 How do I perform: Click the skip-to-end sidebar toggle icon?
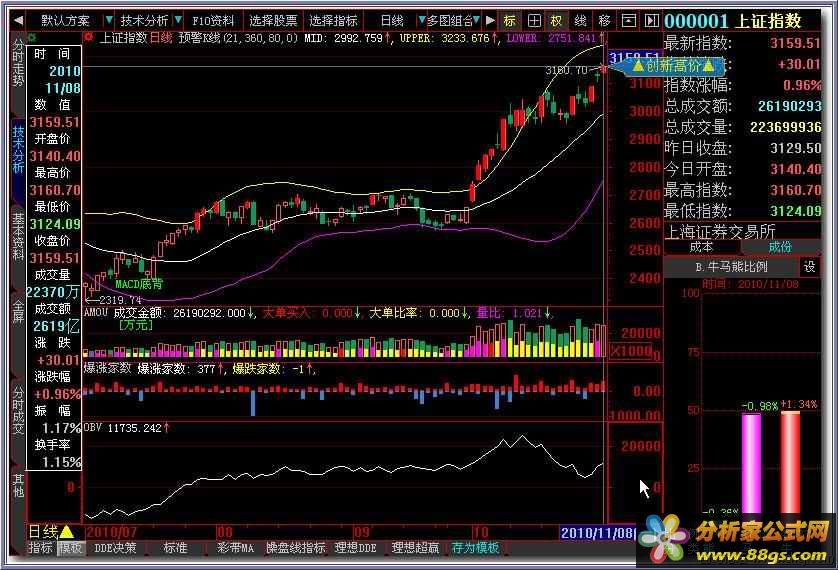(651, 21)
